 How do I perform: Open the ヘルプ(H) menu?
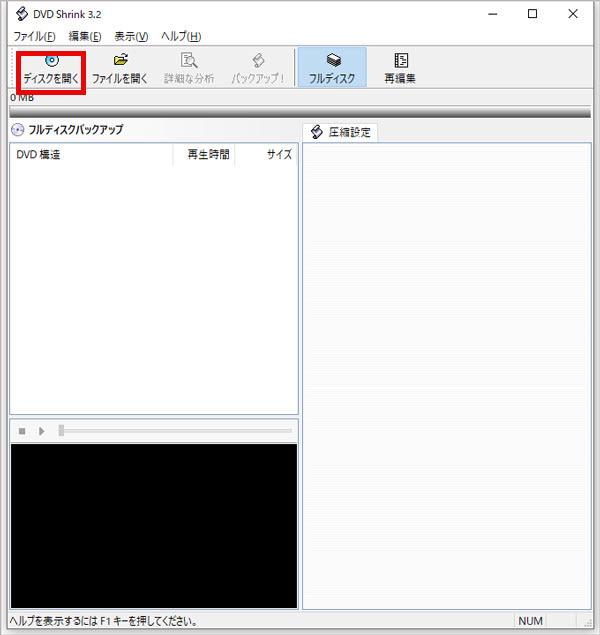pos(181,36)
